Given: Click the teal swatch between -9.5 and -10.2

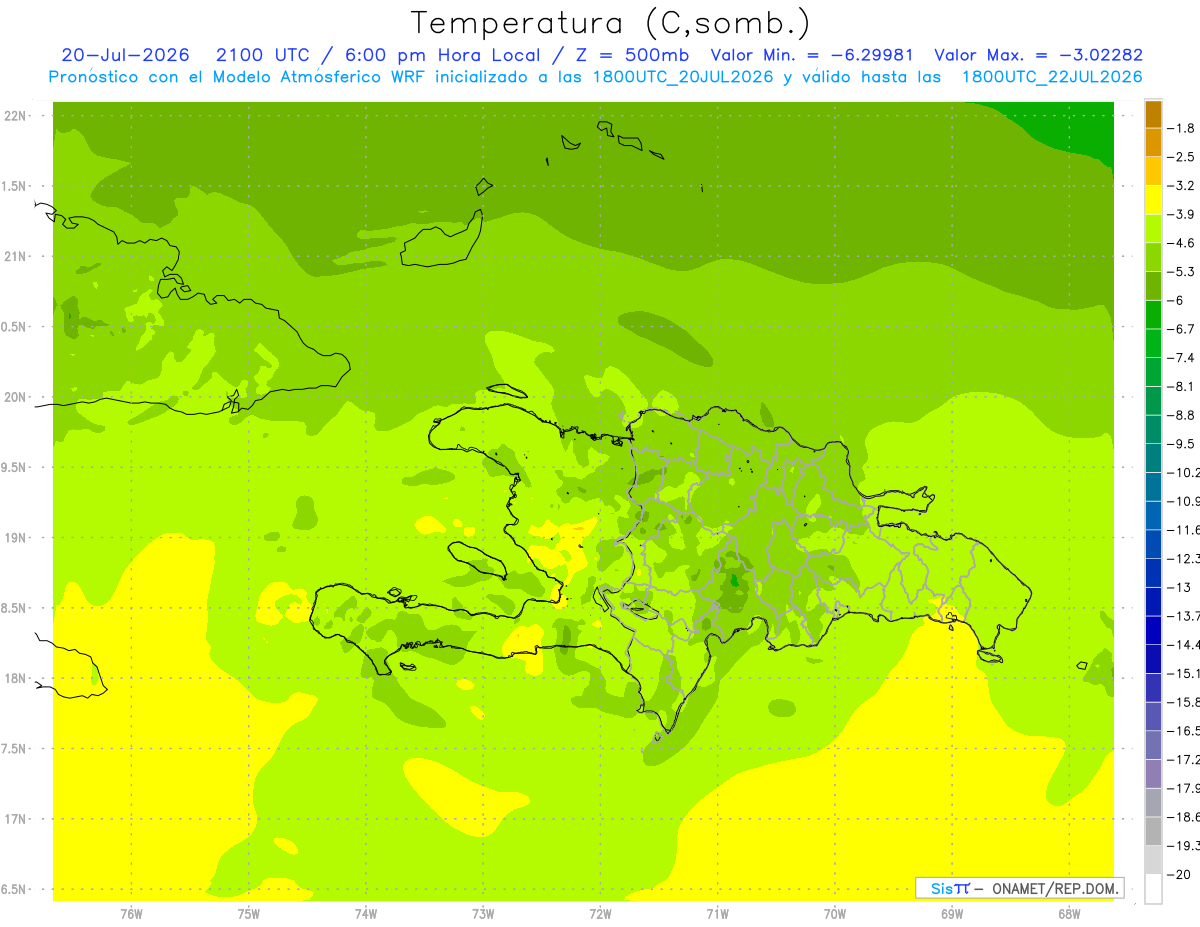Looking at the screenshot, I should [1153, 458].
